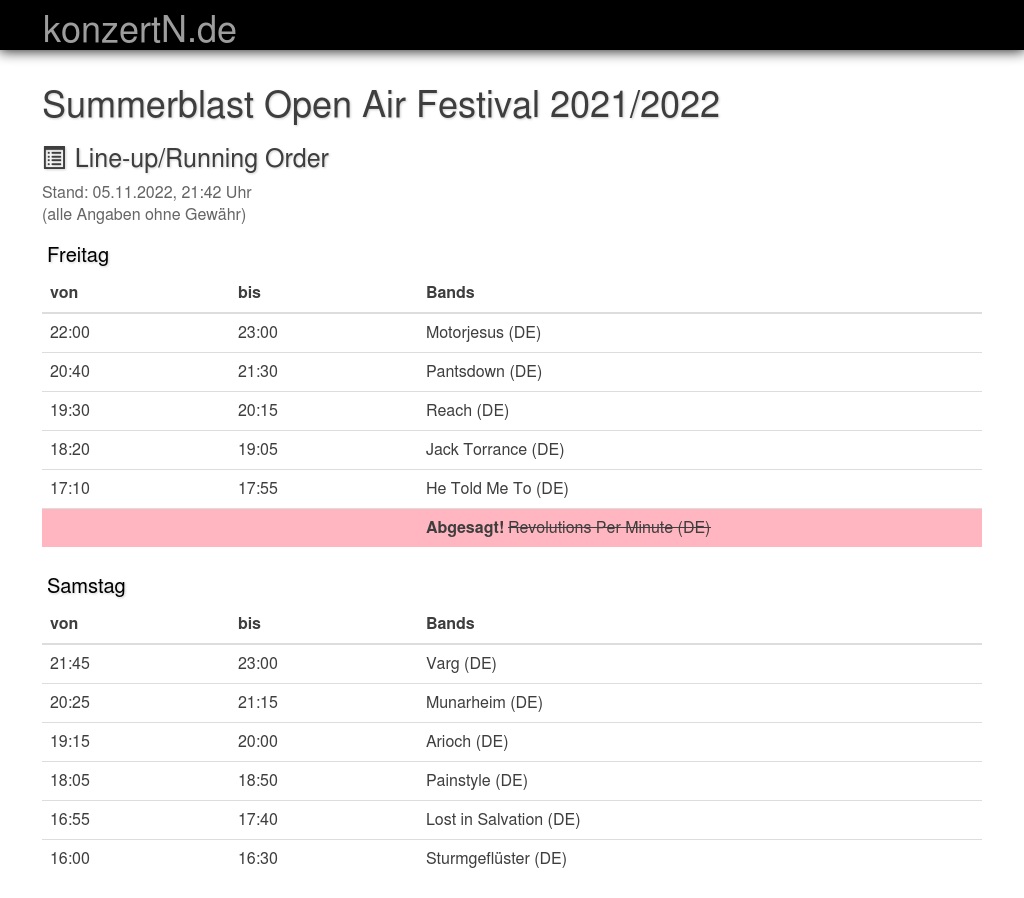Open Jack Torrance (DE) entry

pyautogui.click(x=494, y=449)
